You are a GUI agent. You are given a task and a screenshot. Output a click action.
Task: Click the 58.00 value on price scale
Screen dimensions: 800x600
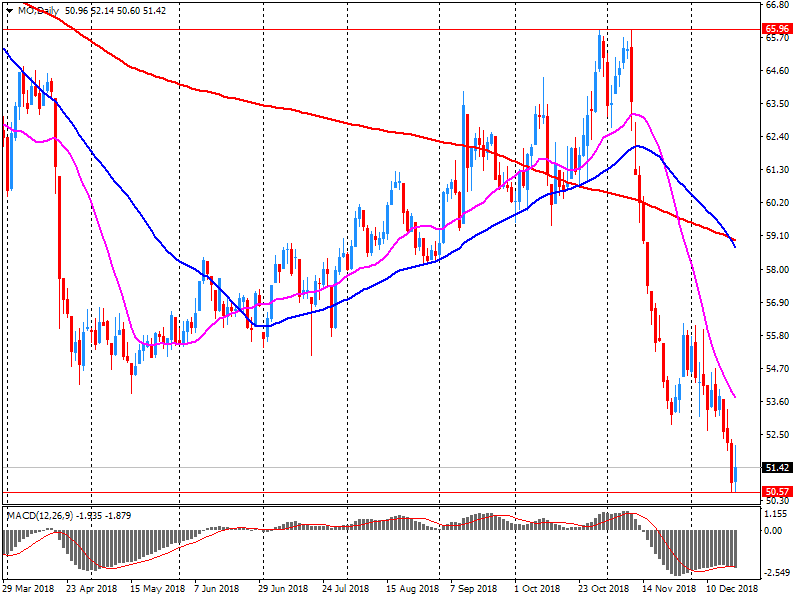[x=778, y=269]
